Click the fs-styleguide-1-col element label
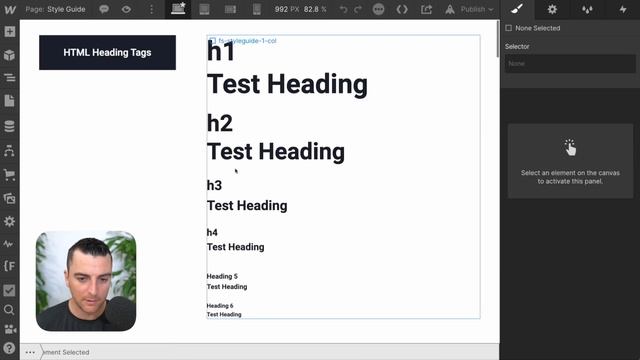 point(243,41)
